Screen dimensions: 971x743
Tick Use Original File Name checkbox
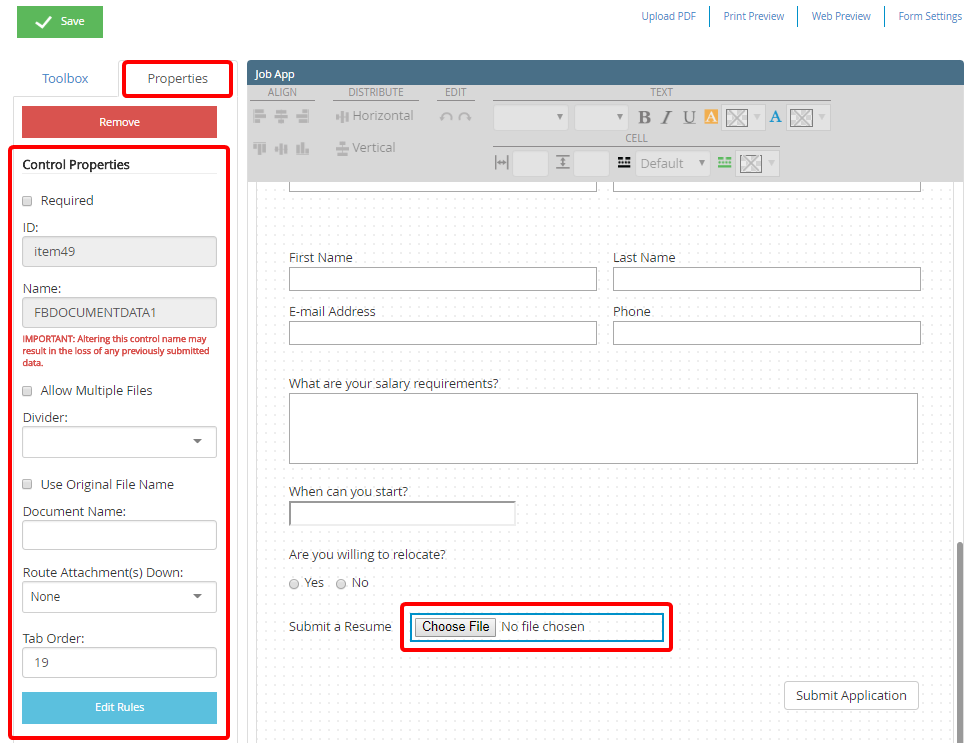click(28, 485)
